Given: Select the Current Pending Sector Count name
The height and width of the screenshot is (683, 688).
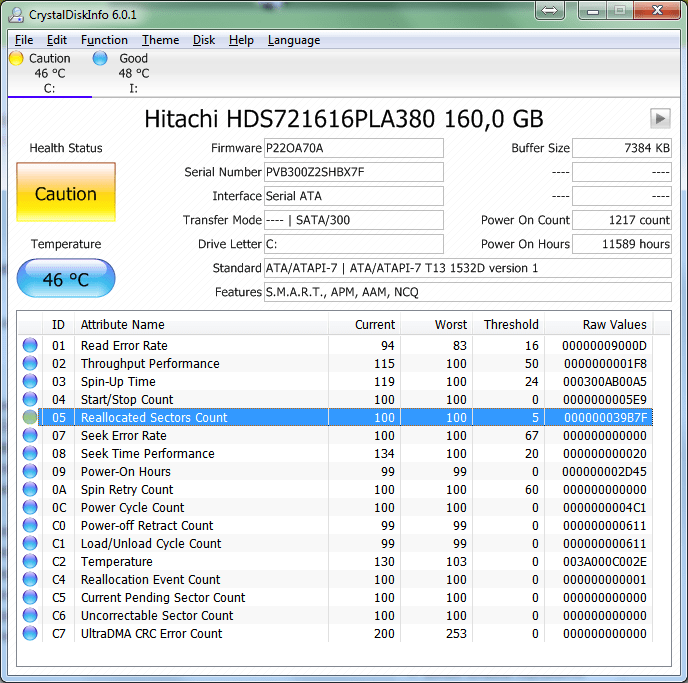Looking at the screenshot, I should (163, 597).
